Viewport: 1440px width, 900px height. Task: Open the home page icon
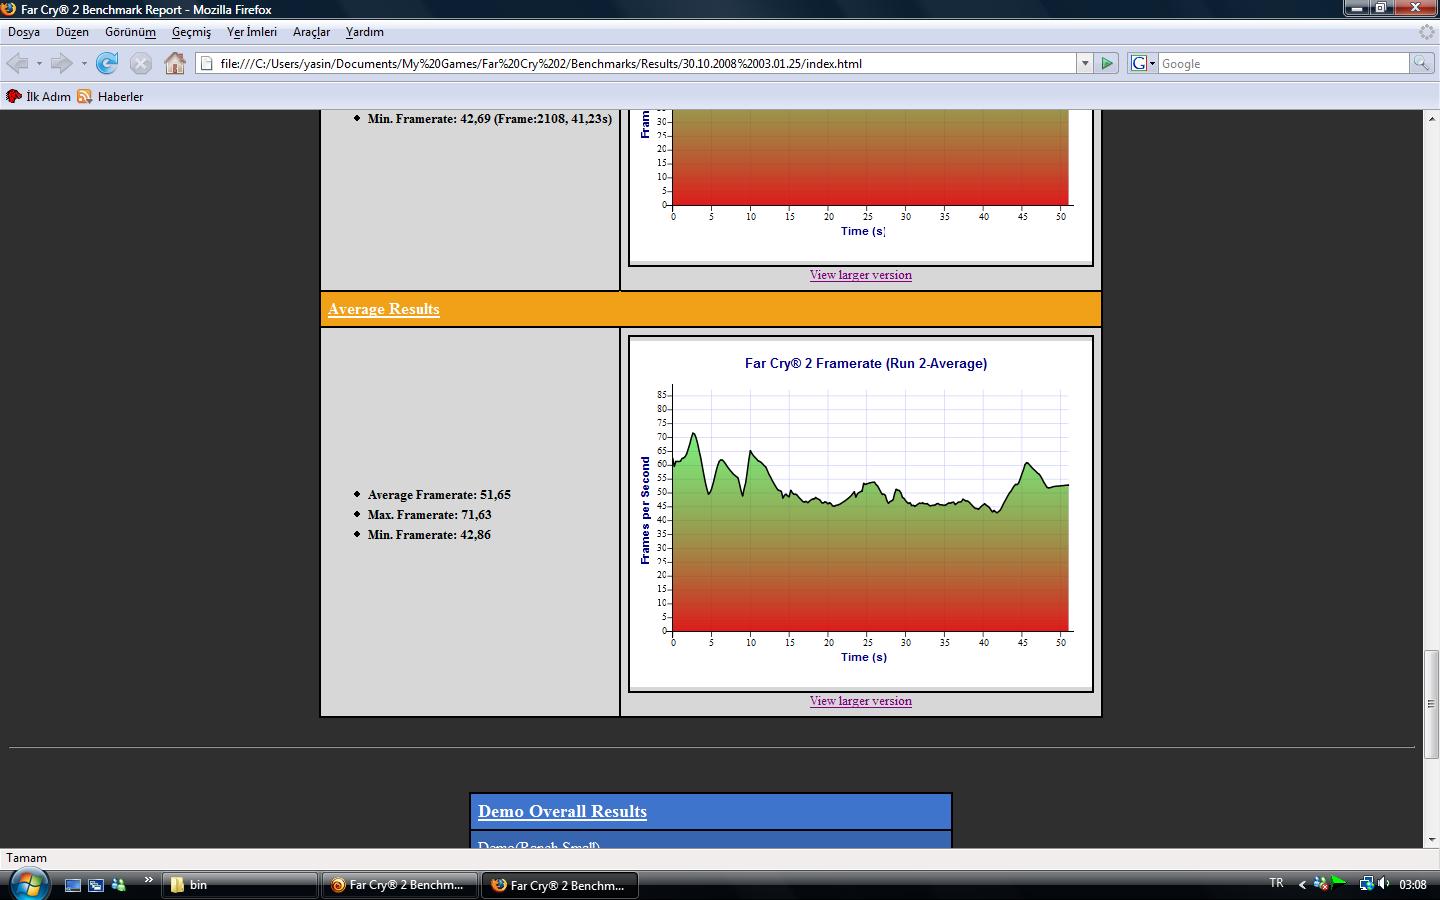pyautogui.click(x=175, y=63)
